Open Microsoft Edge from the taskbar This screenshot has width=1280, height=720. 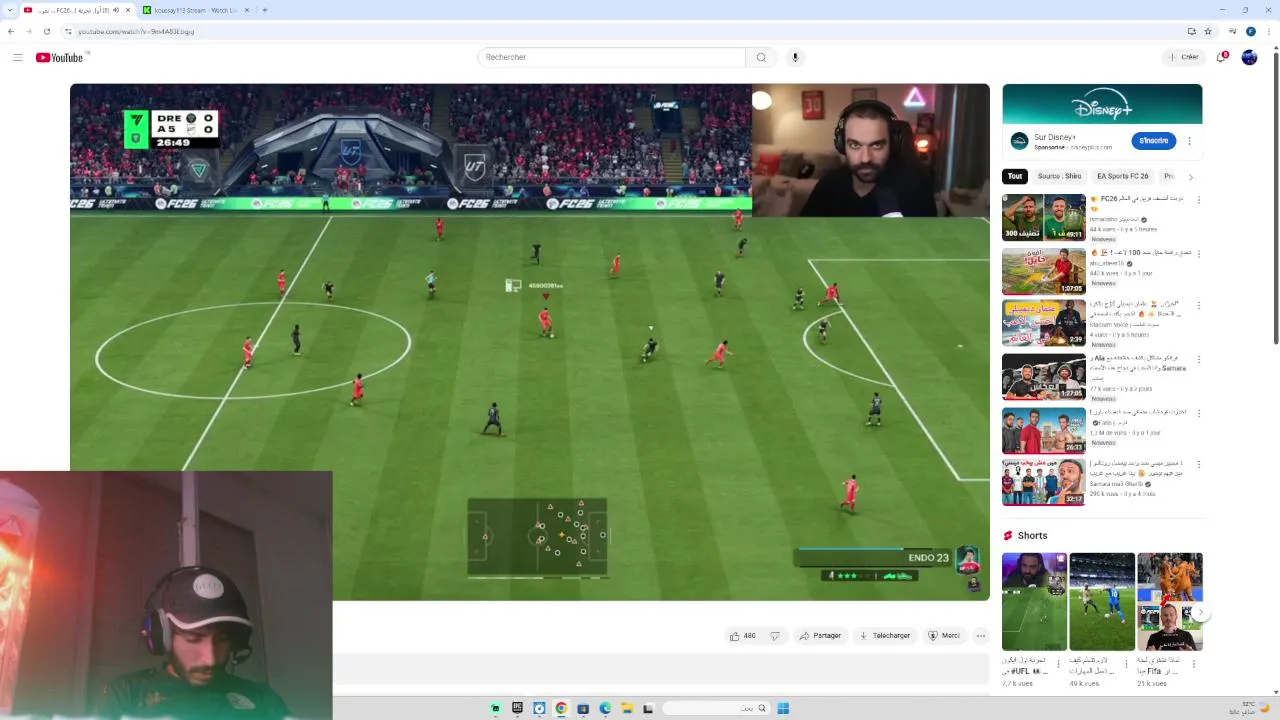[x=605, y=708]
